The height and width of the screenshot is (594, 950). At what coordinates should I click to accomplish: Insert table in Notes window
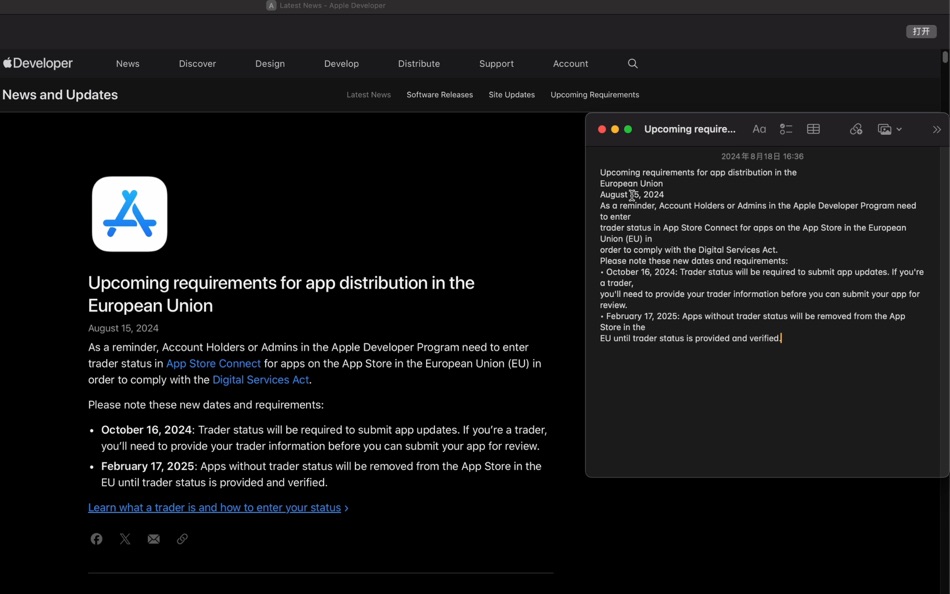tap(814, 129)
